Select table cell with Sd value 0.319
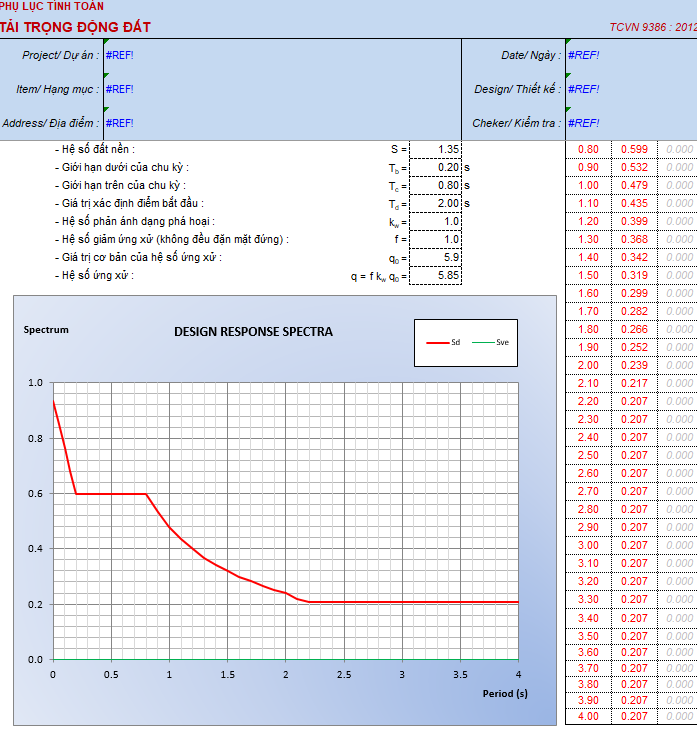Screen dimensions: 697x729 click(634, 276)
